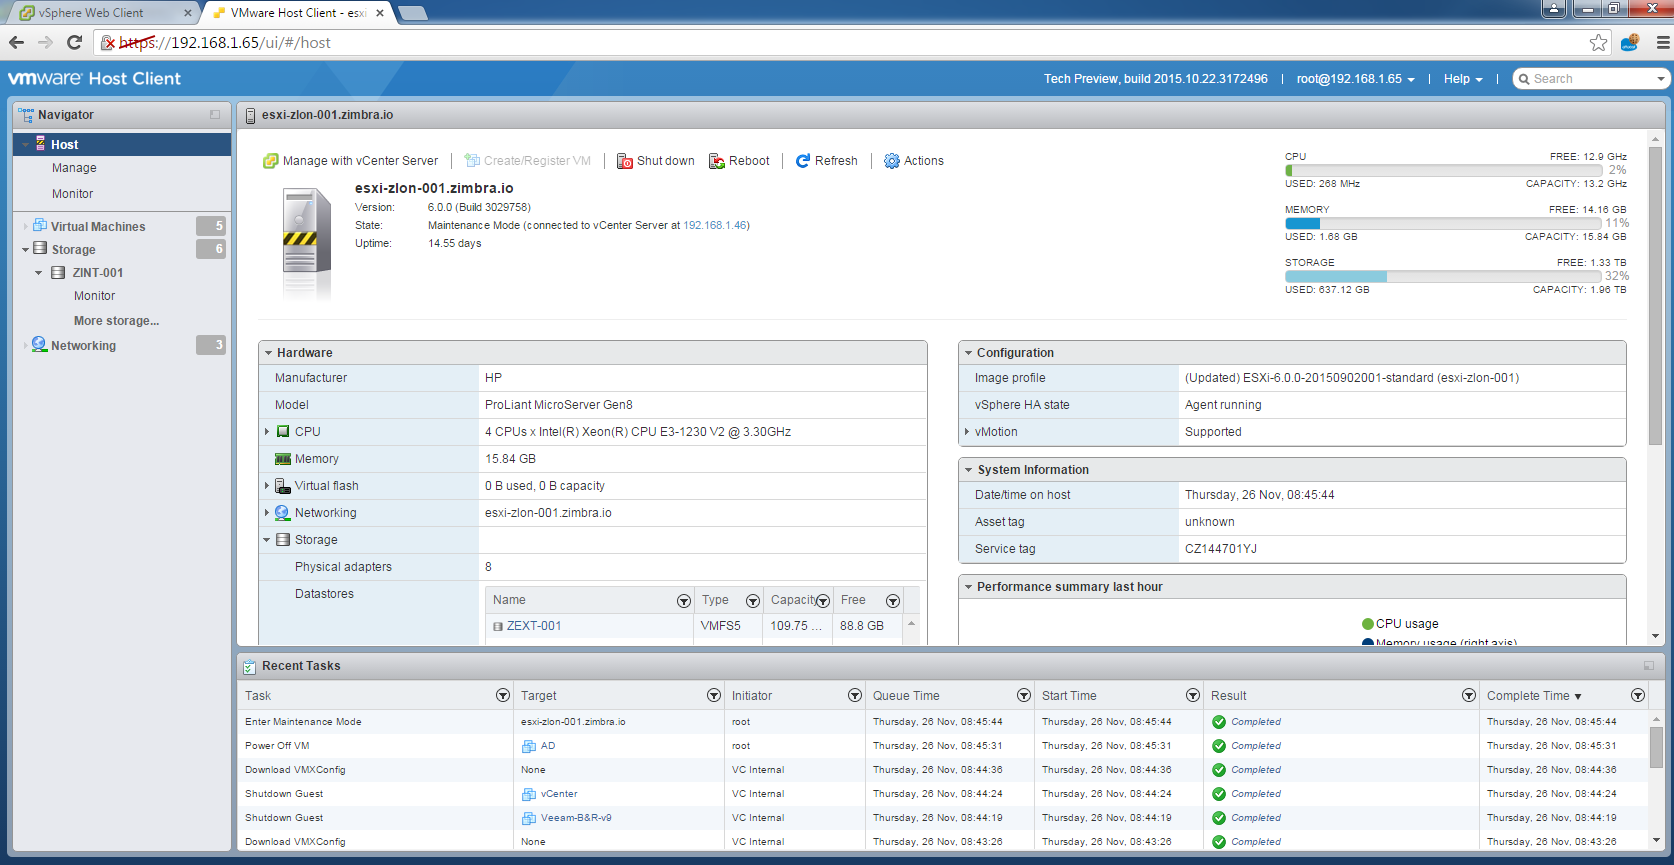
Task: Click the Shut down button label
Action: 665,161
